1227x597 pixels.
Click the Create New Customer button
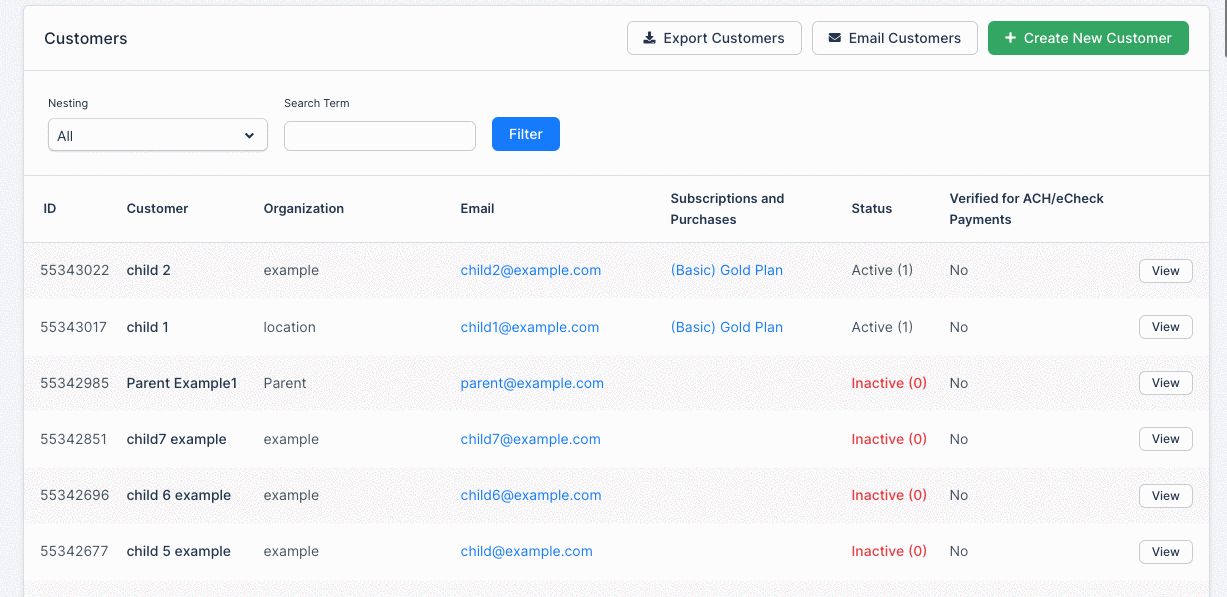click(1088, 38)
